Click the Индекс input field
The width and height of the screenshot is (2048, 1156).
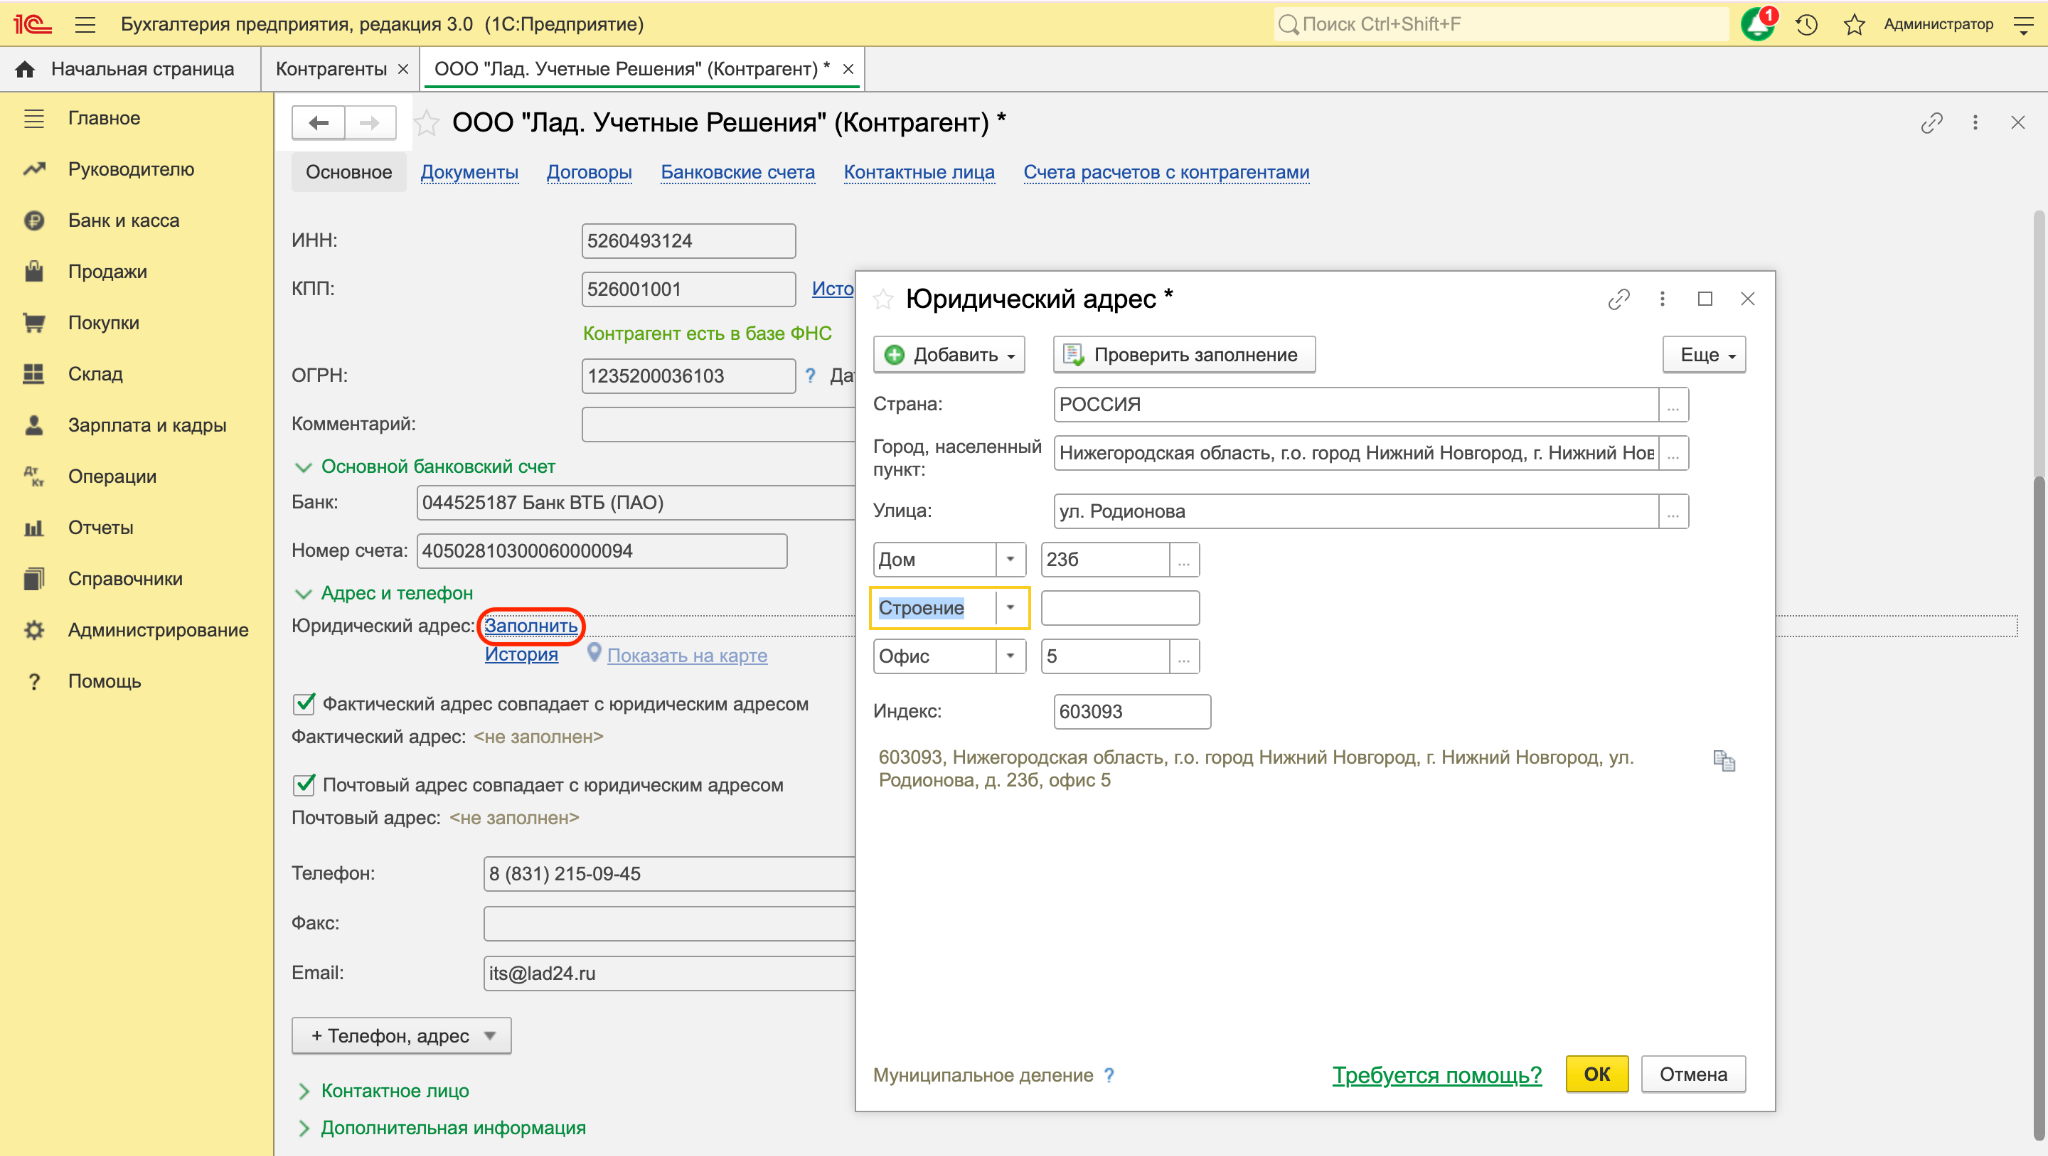[1132, 712]
